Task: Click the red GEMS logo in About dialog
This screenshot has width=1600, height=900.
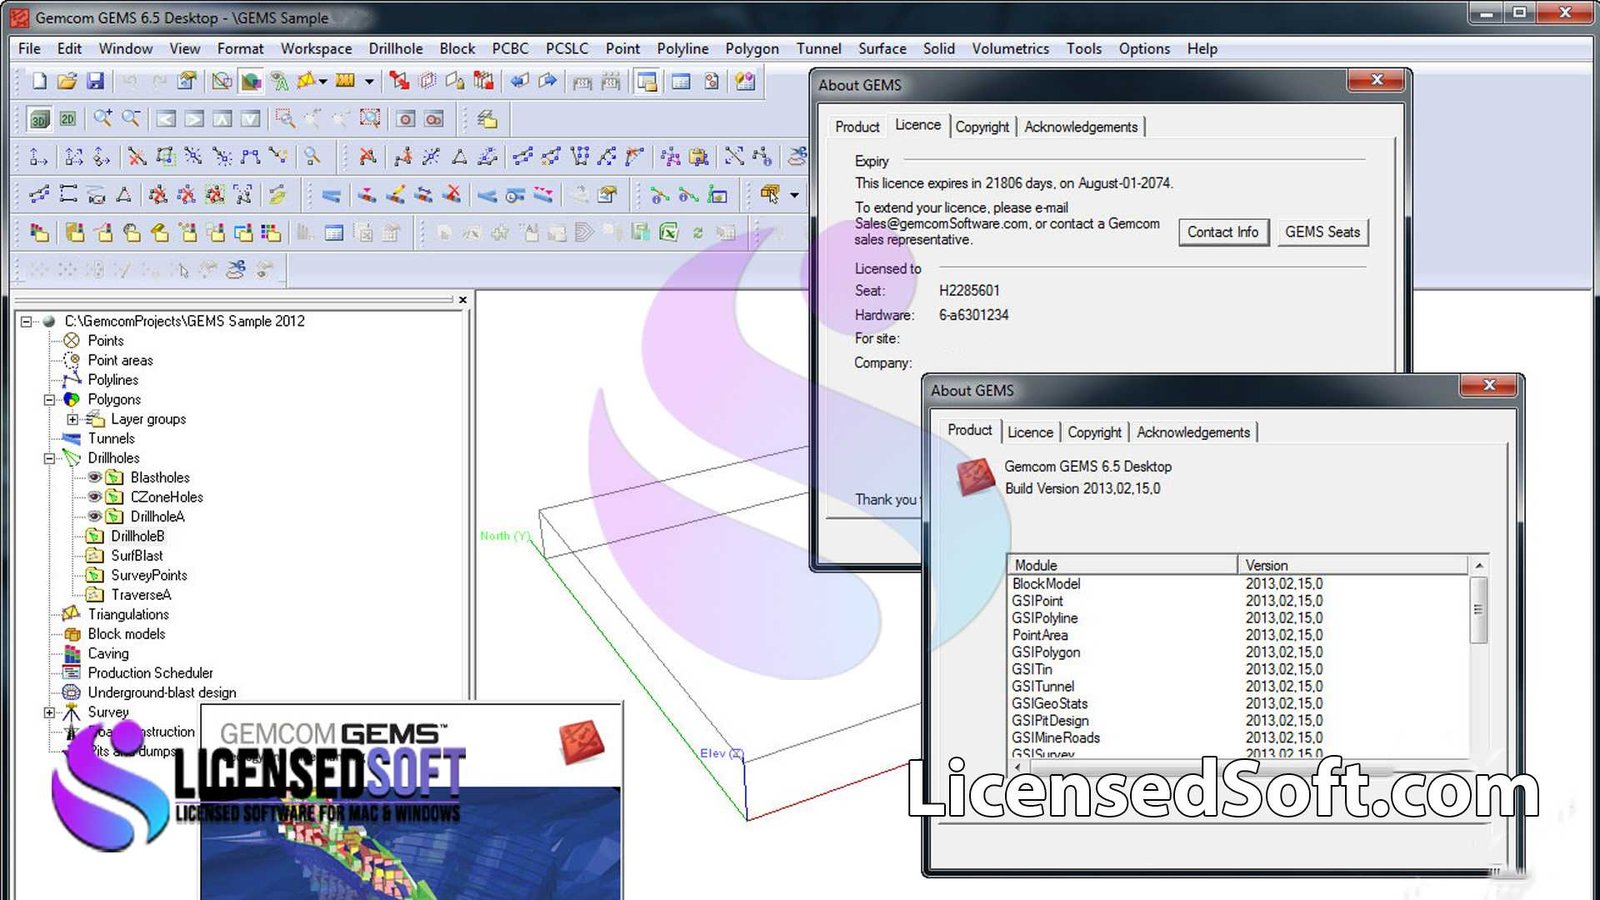Action: tap(976, 477)
